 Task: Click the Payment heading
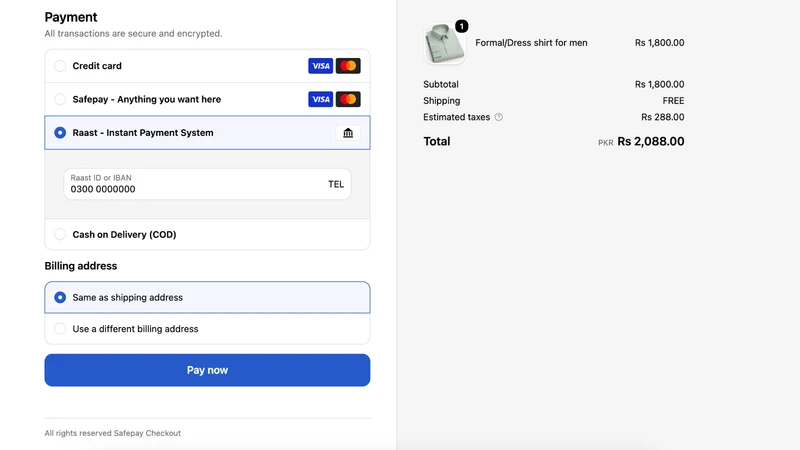click(71, 17)
